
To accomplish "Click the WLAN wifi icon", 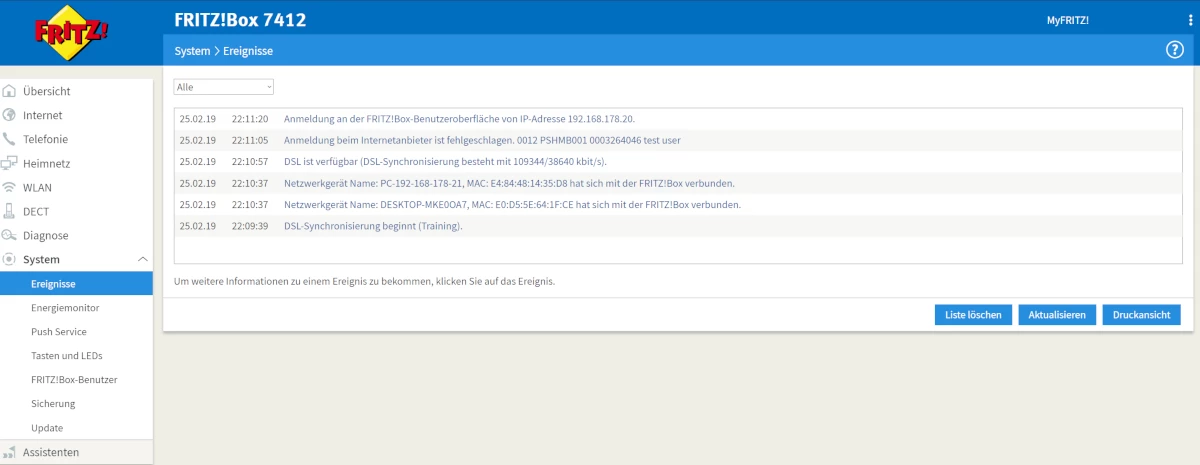I will [10, 187].
